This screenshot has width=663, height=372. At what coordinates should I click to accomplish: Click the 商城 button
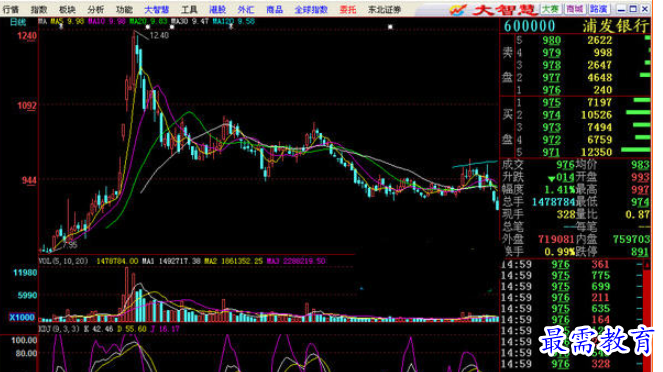575,9
